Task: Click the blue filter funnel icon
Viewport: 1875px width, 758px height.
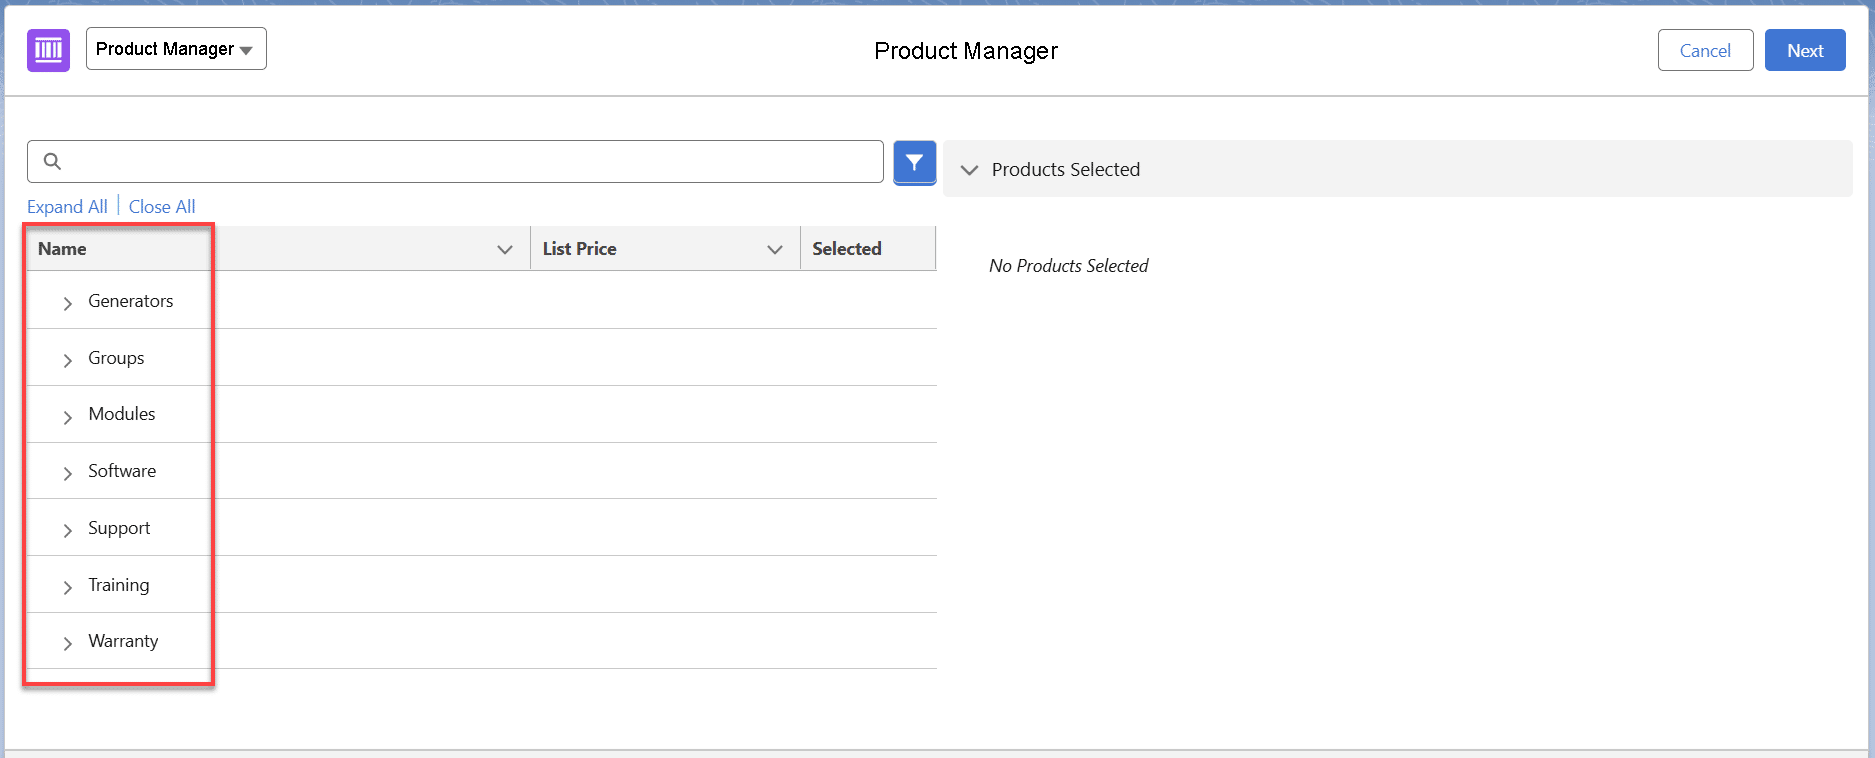Action: (x=914, y=162)
